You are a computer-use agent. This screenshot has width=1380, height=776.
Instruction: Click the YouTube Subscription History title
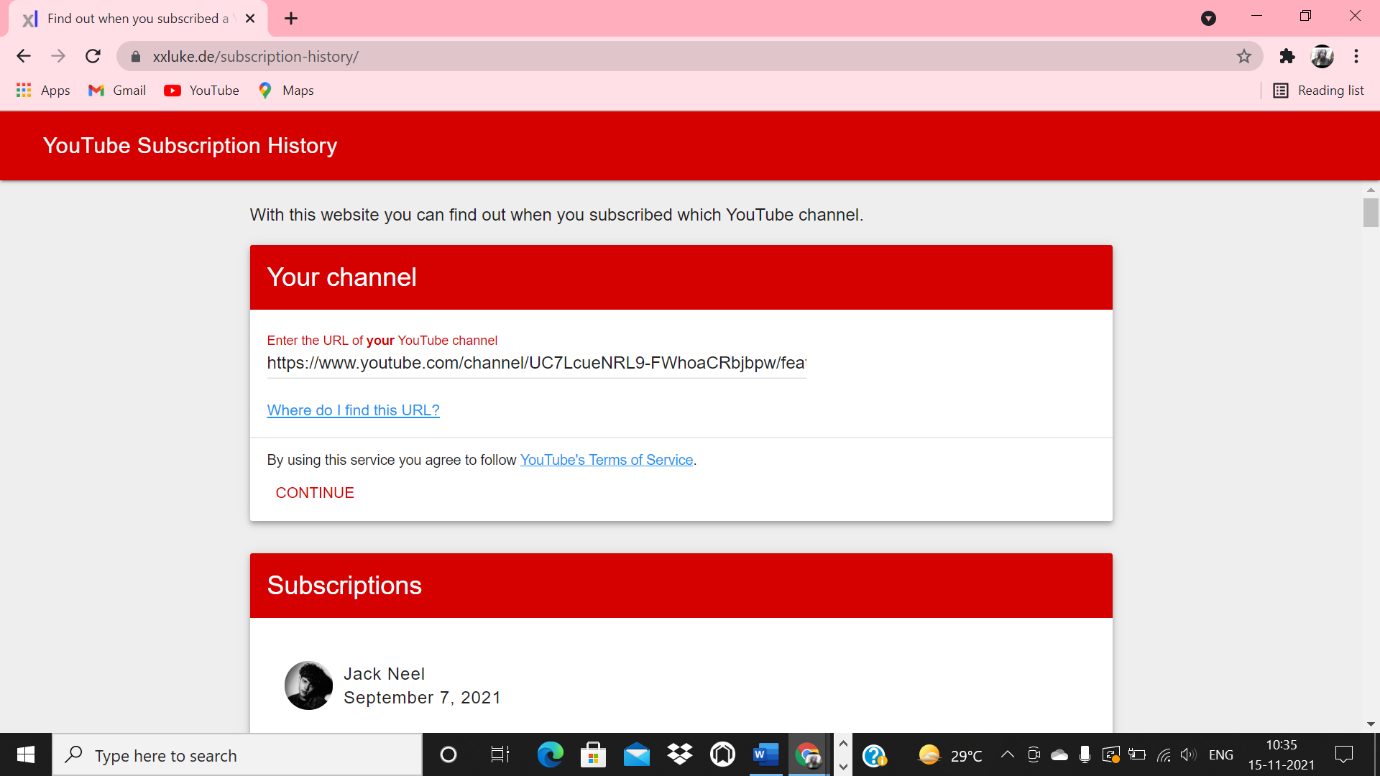tap(190, 146)
